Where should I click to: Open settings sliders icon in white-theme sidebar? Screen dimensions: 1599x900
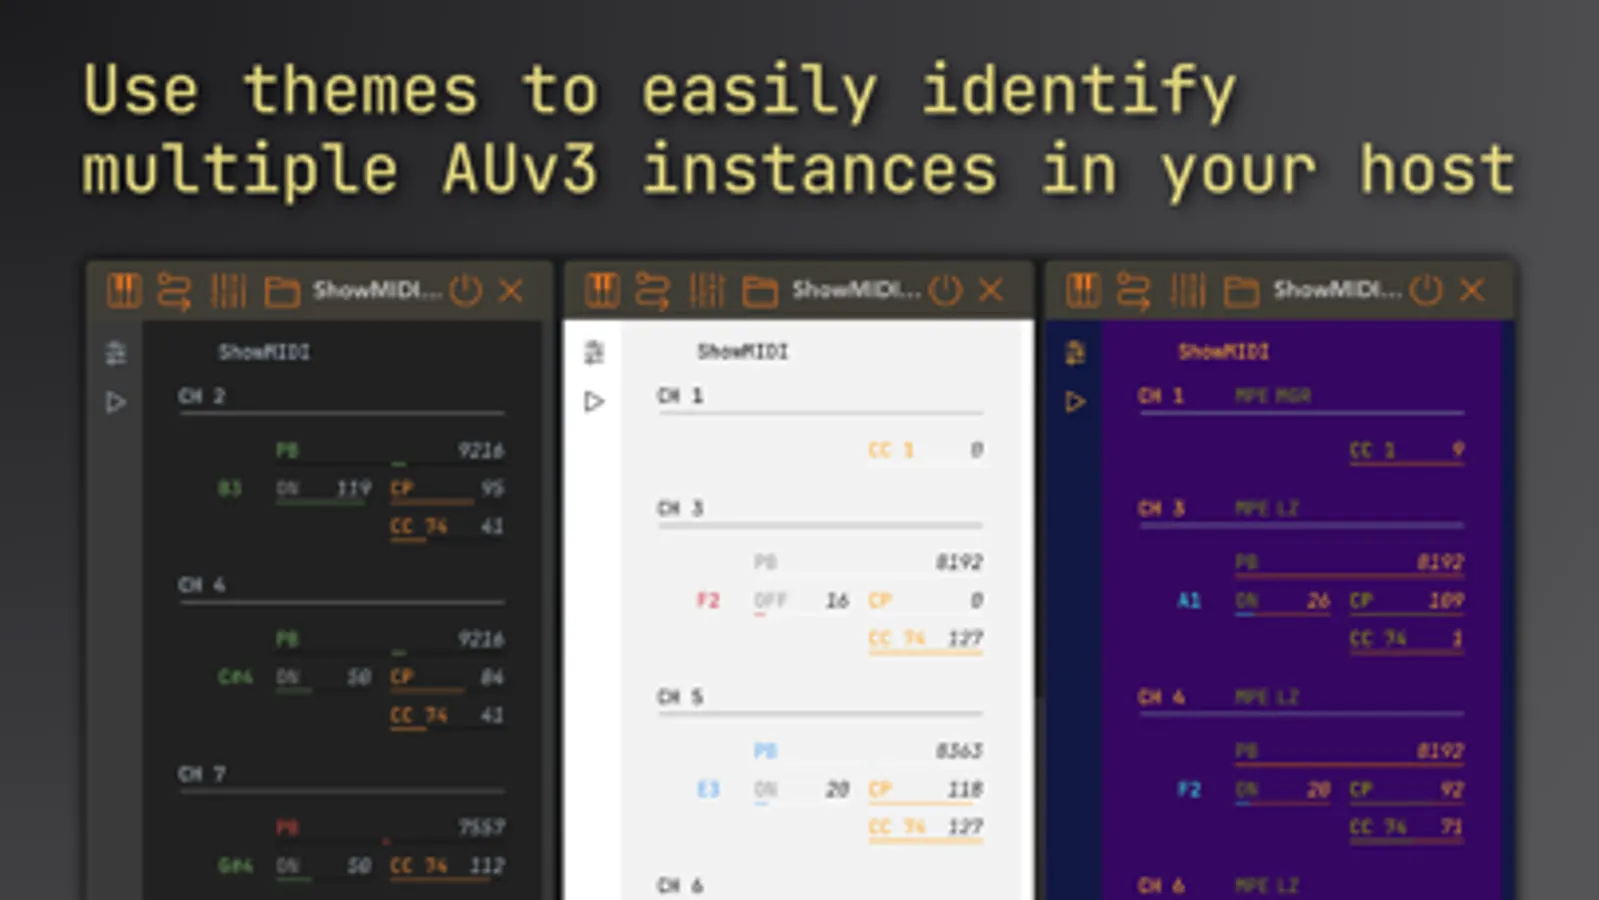tap(594, 352)
